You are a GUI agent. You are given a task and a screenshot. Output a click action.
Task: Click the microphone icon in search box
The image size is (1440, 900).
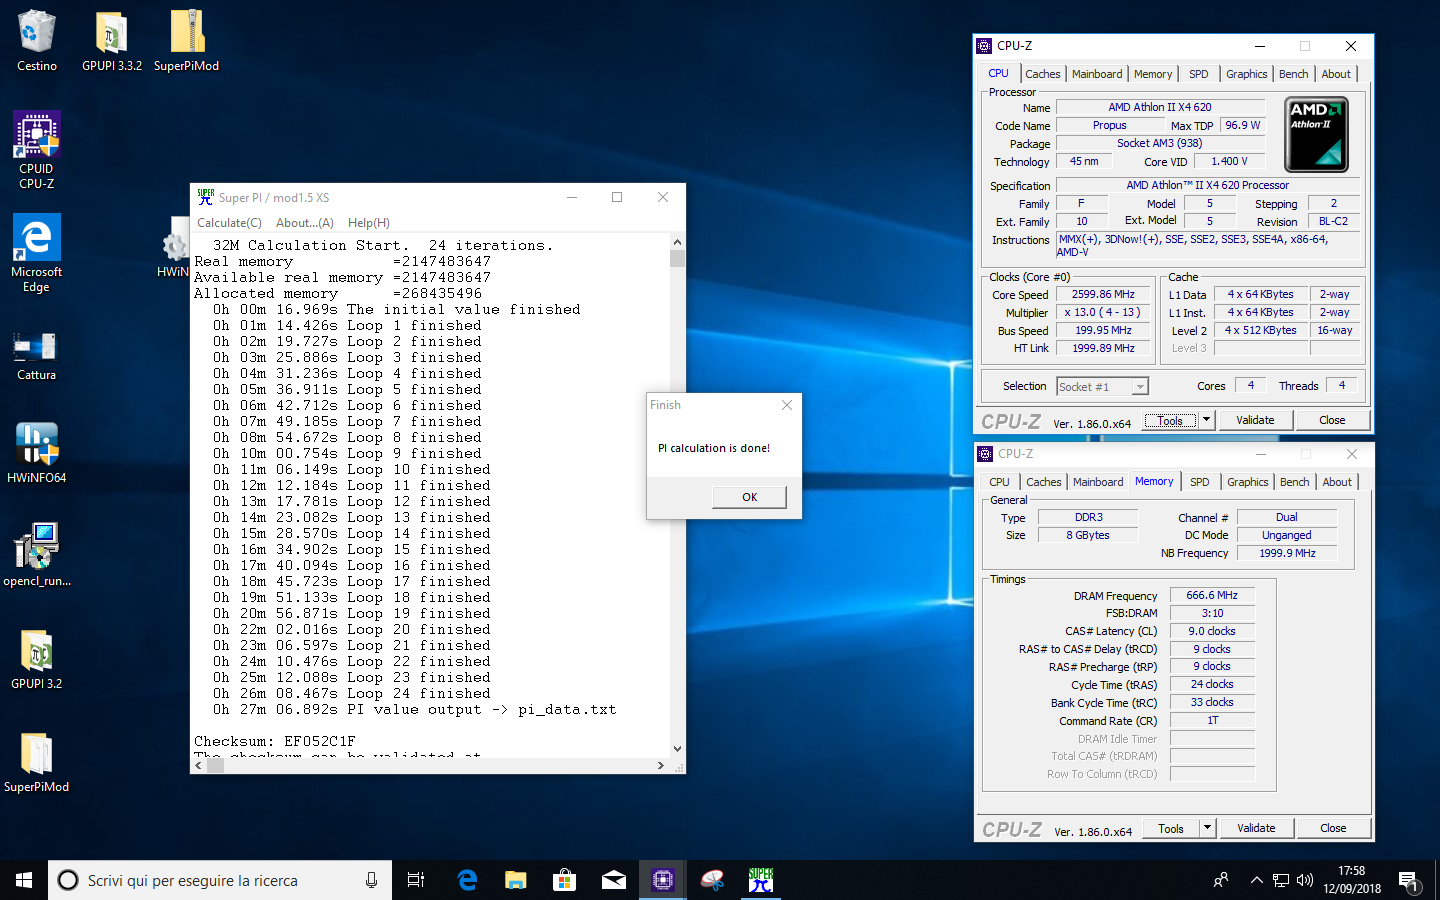coord(371,880)
